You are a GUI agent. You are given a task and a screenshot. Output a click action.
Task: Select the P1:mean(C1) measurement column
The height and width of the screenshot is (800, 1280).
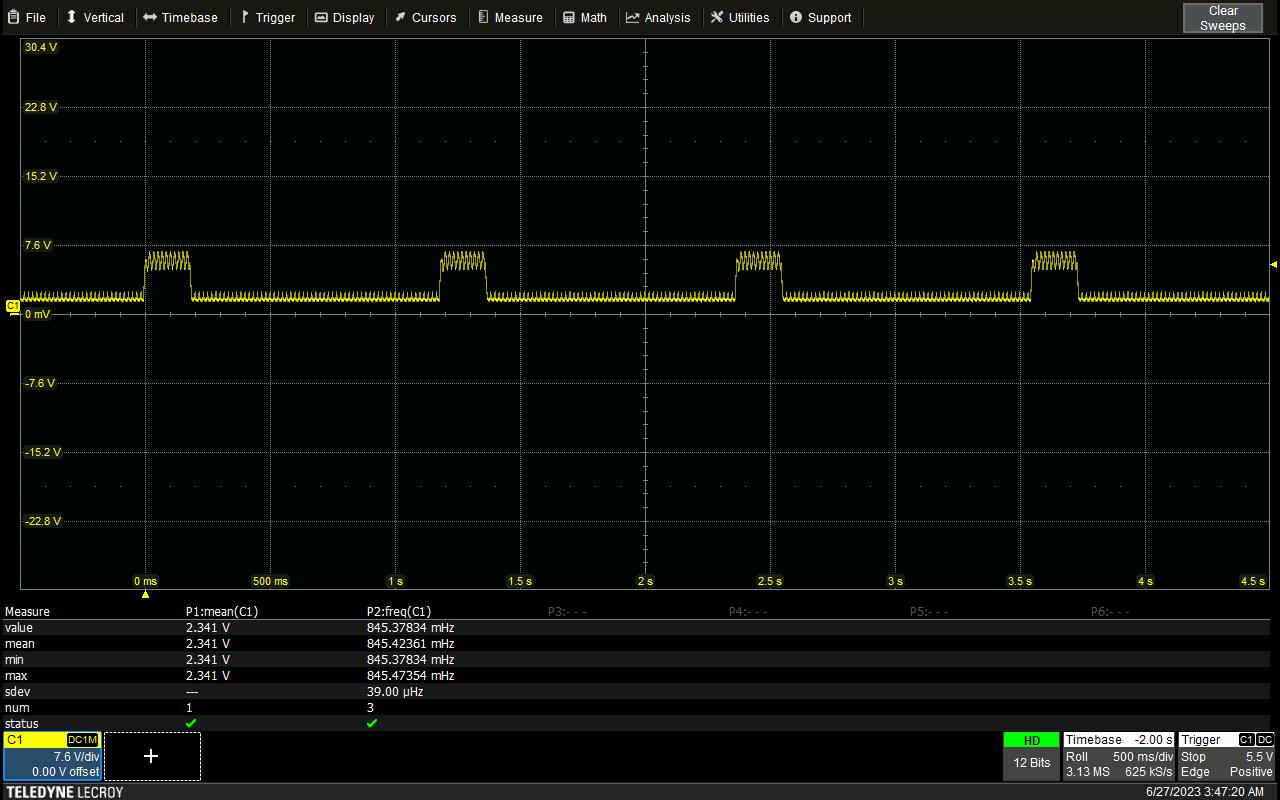(222, 611)
